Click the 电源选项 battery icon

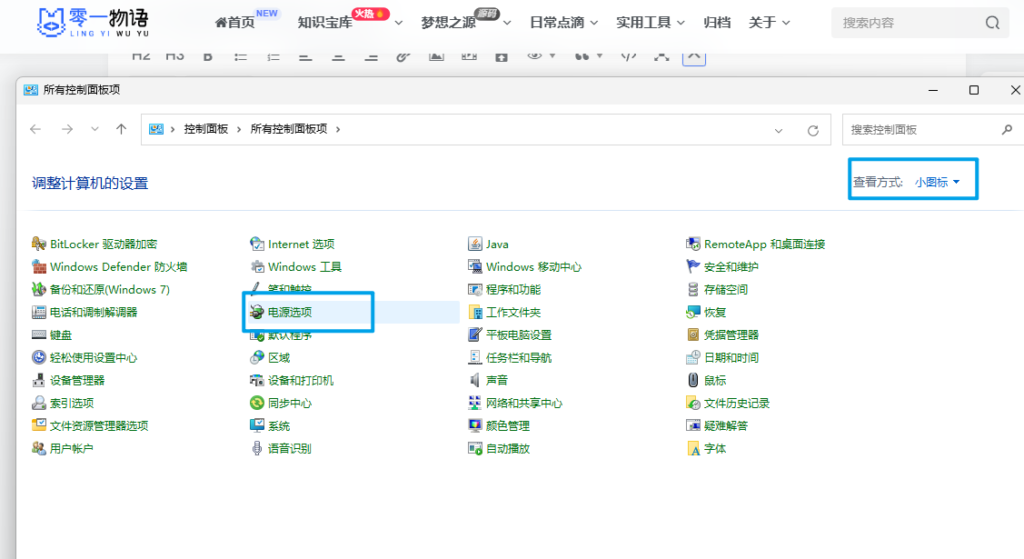click(x=257, y=312)
